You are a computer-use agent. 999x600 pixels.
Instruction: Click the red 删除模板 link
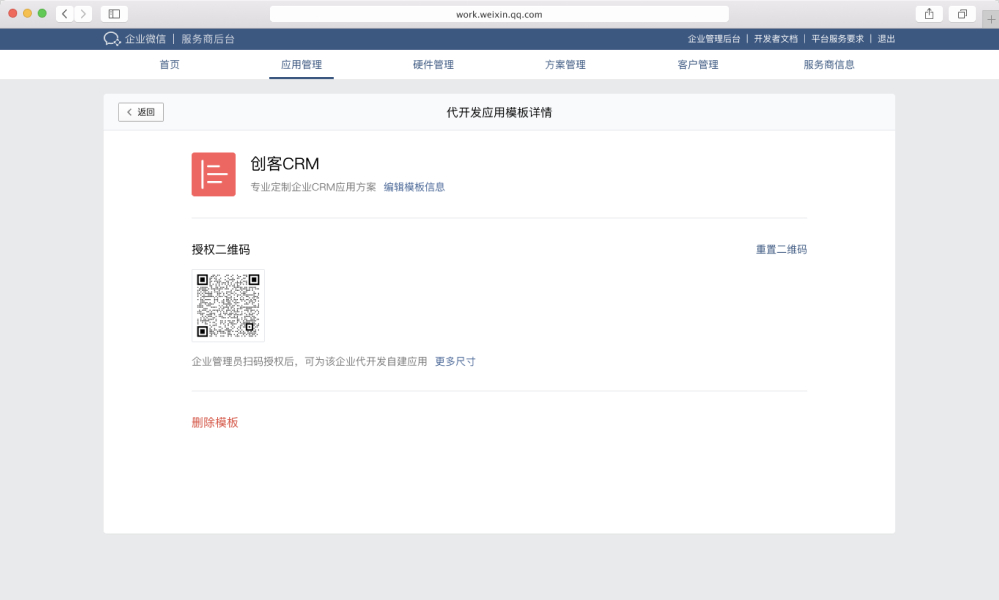215,422
